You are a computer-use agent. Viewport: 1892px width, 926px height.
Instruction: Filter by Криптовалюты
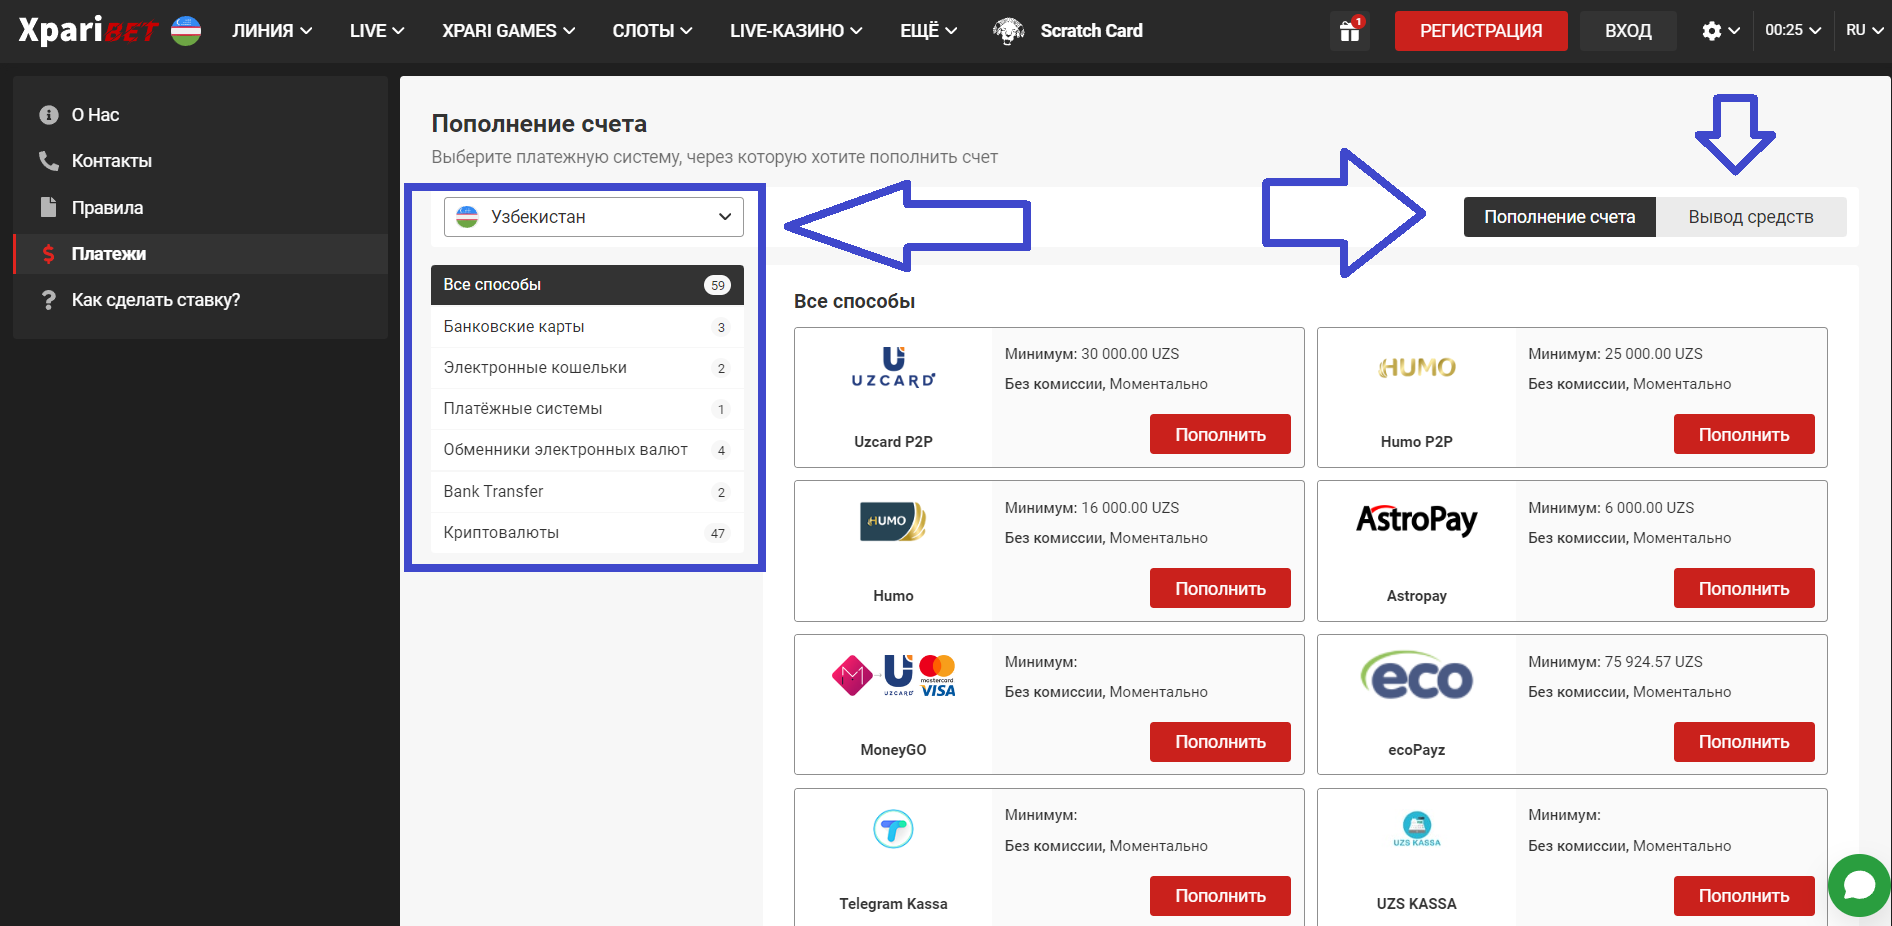pos(587,533)
